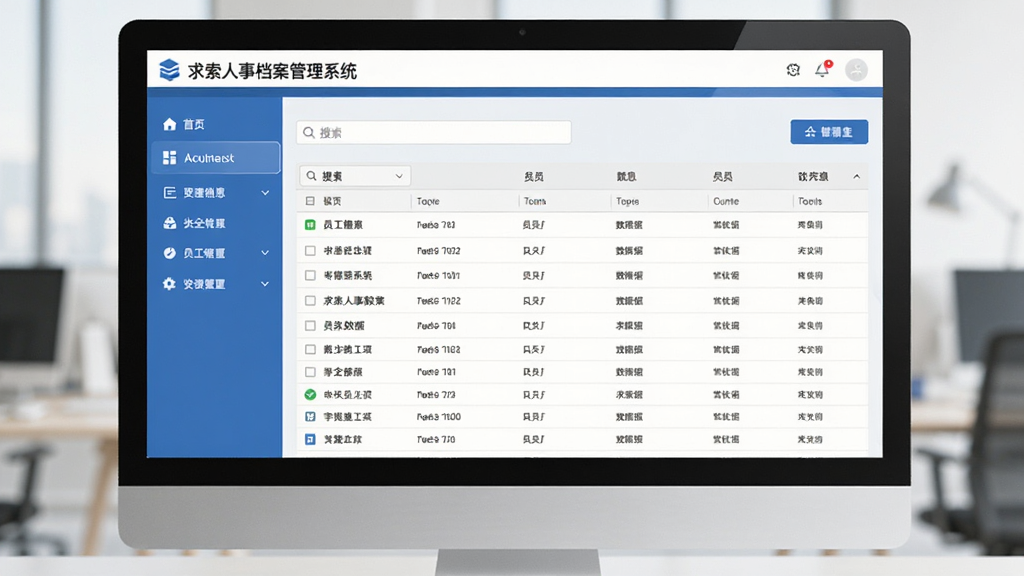Click the icon inside the blue top-right button
This screenshot has width=1024, height=576.
(x=810, y=132)
